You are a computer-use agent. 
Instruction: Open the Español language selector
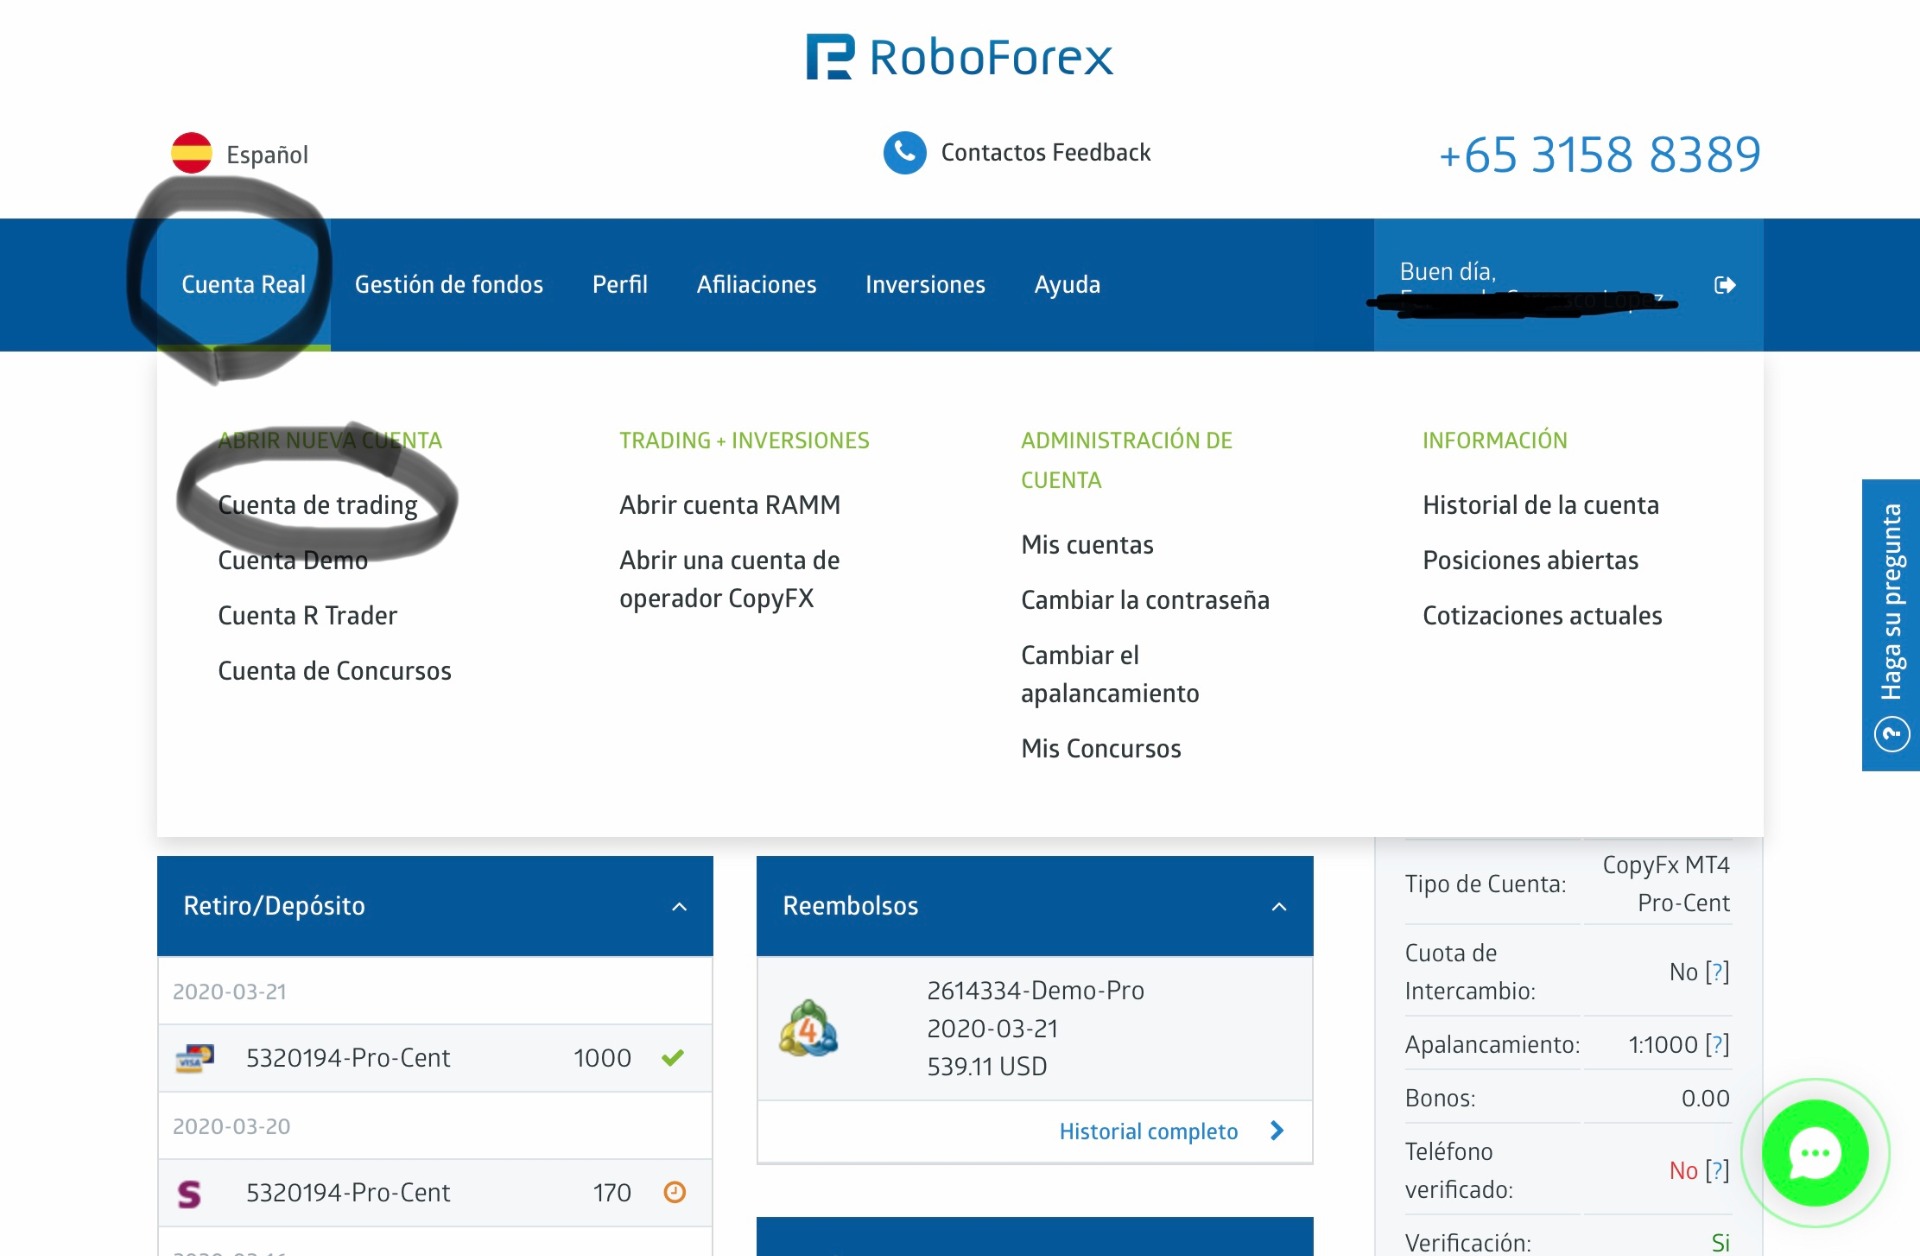240,154
